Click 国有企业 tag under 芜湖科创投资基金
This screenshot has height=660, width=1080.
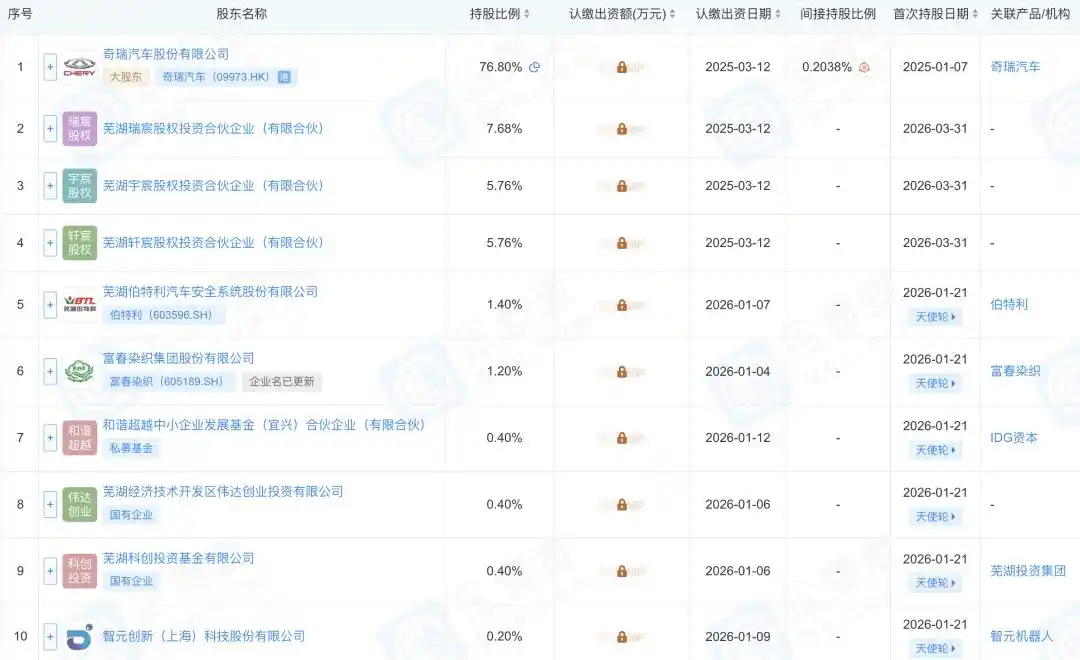point(131,581)
